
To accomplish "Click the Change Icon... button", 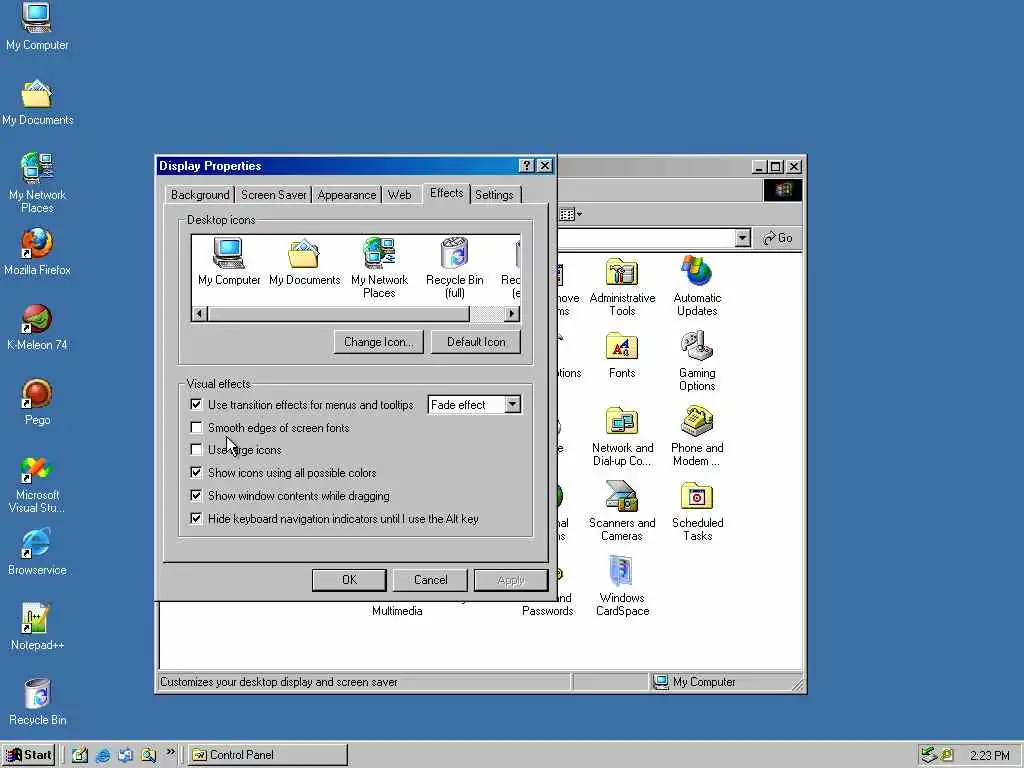I will click(379, 342).
